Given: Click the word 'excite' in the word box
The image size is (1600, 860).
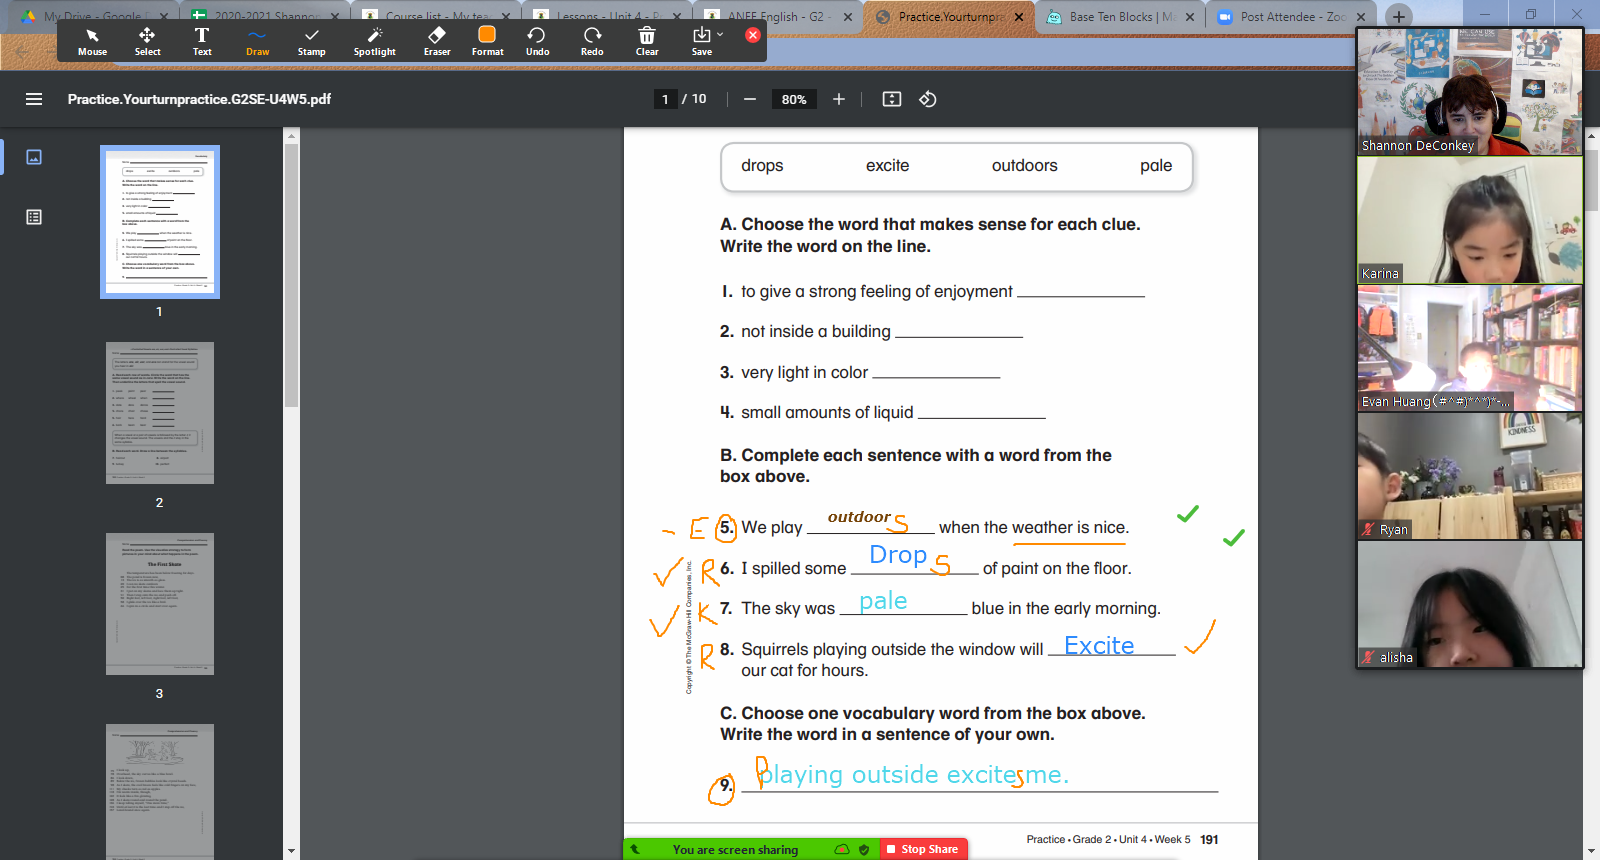Looking at the screenshot, I should click(887, 166).
